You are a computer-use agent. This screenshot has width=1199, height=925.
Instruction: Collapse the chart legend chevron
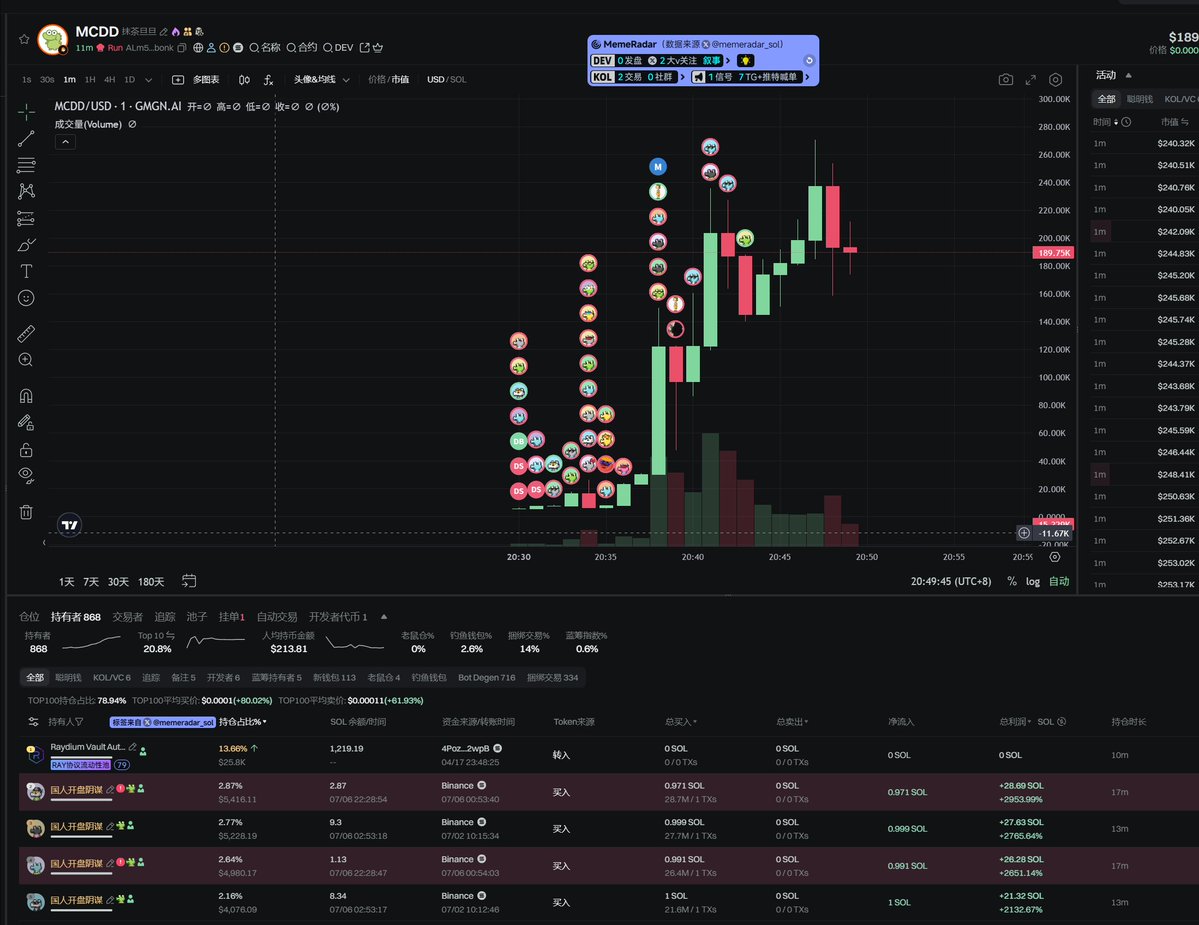[x=65, y=141]
